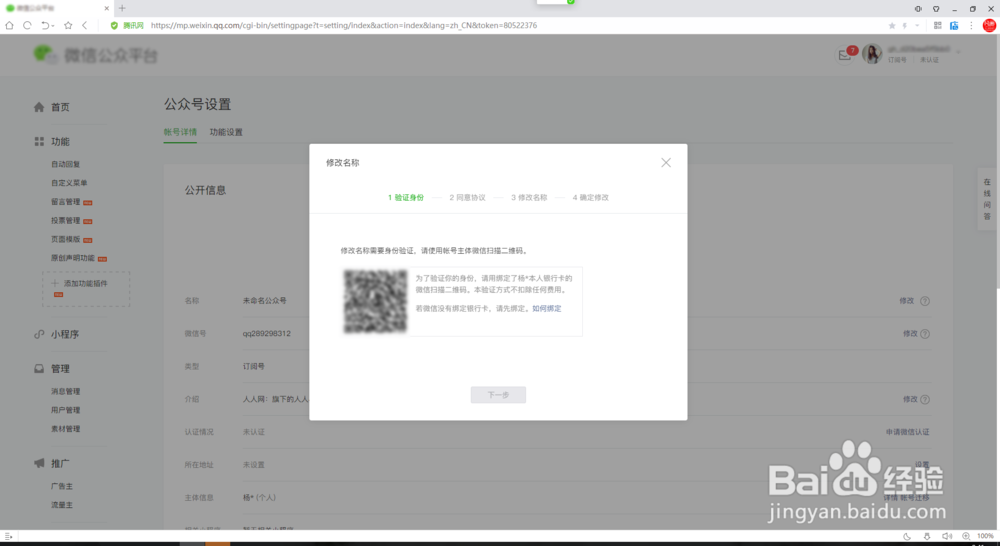The image size is (1000, 546).
Task: Open the 在线问答 side panel tab
Action: pos(987,199)
